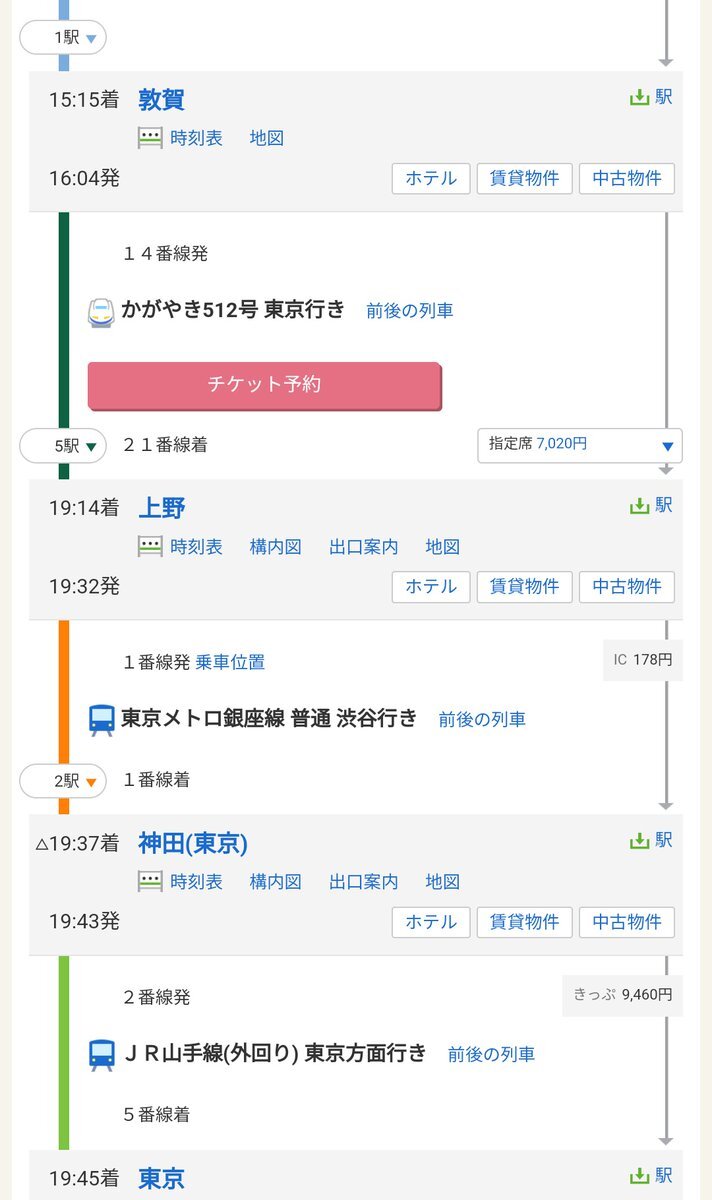This screenshot has height=1200, width=712.
Task: Open 指定席 7,020円 seat dropdown
Action: pos(580,444)
